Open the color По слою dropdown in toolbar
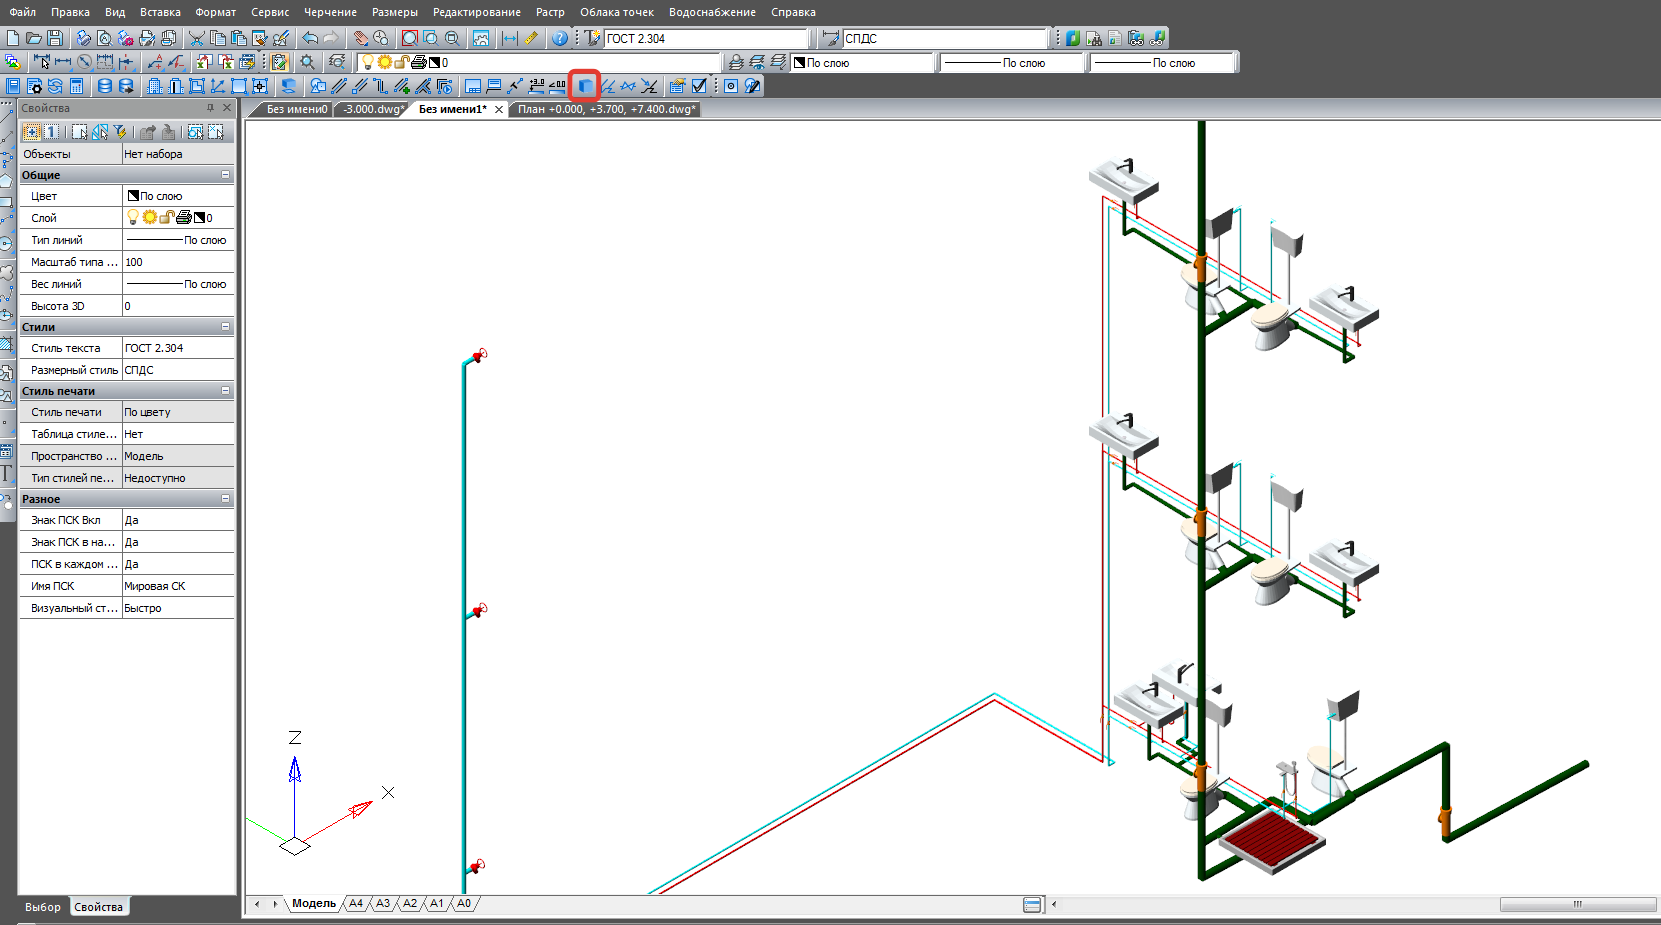Image resolution: width=1661 pixels, height=925 pixels. point(862,63)
